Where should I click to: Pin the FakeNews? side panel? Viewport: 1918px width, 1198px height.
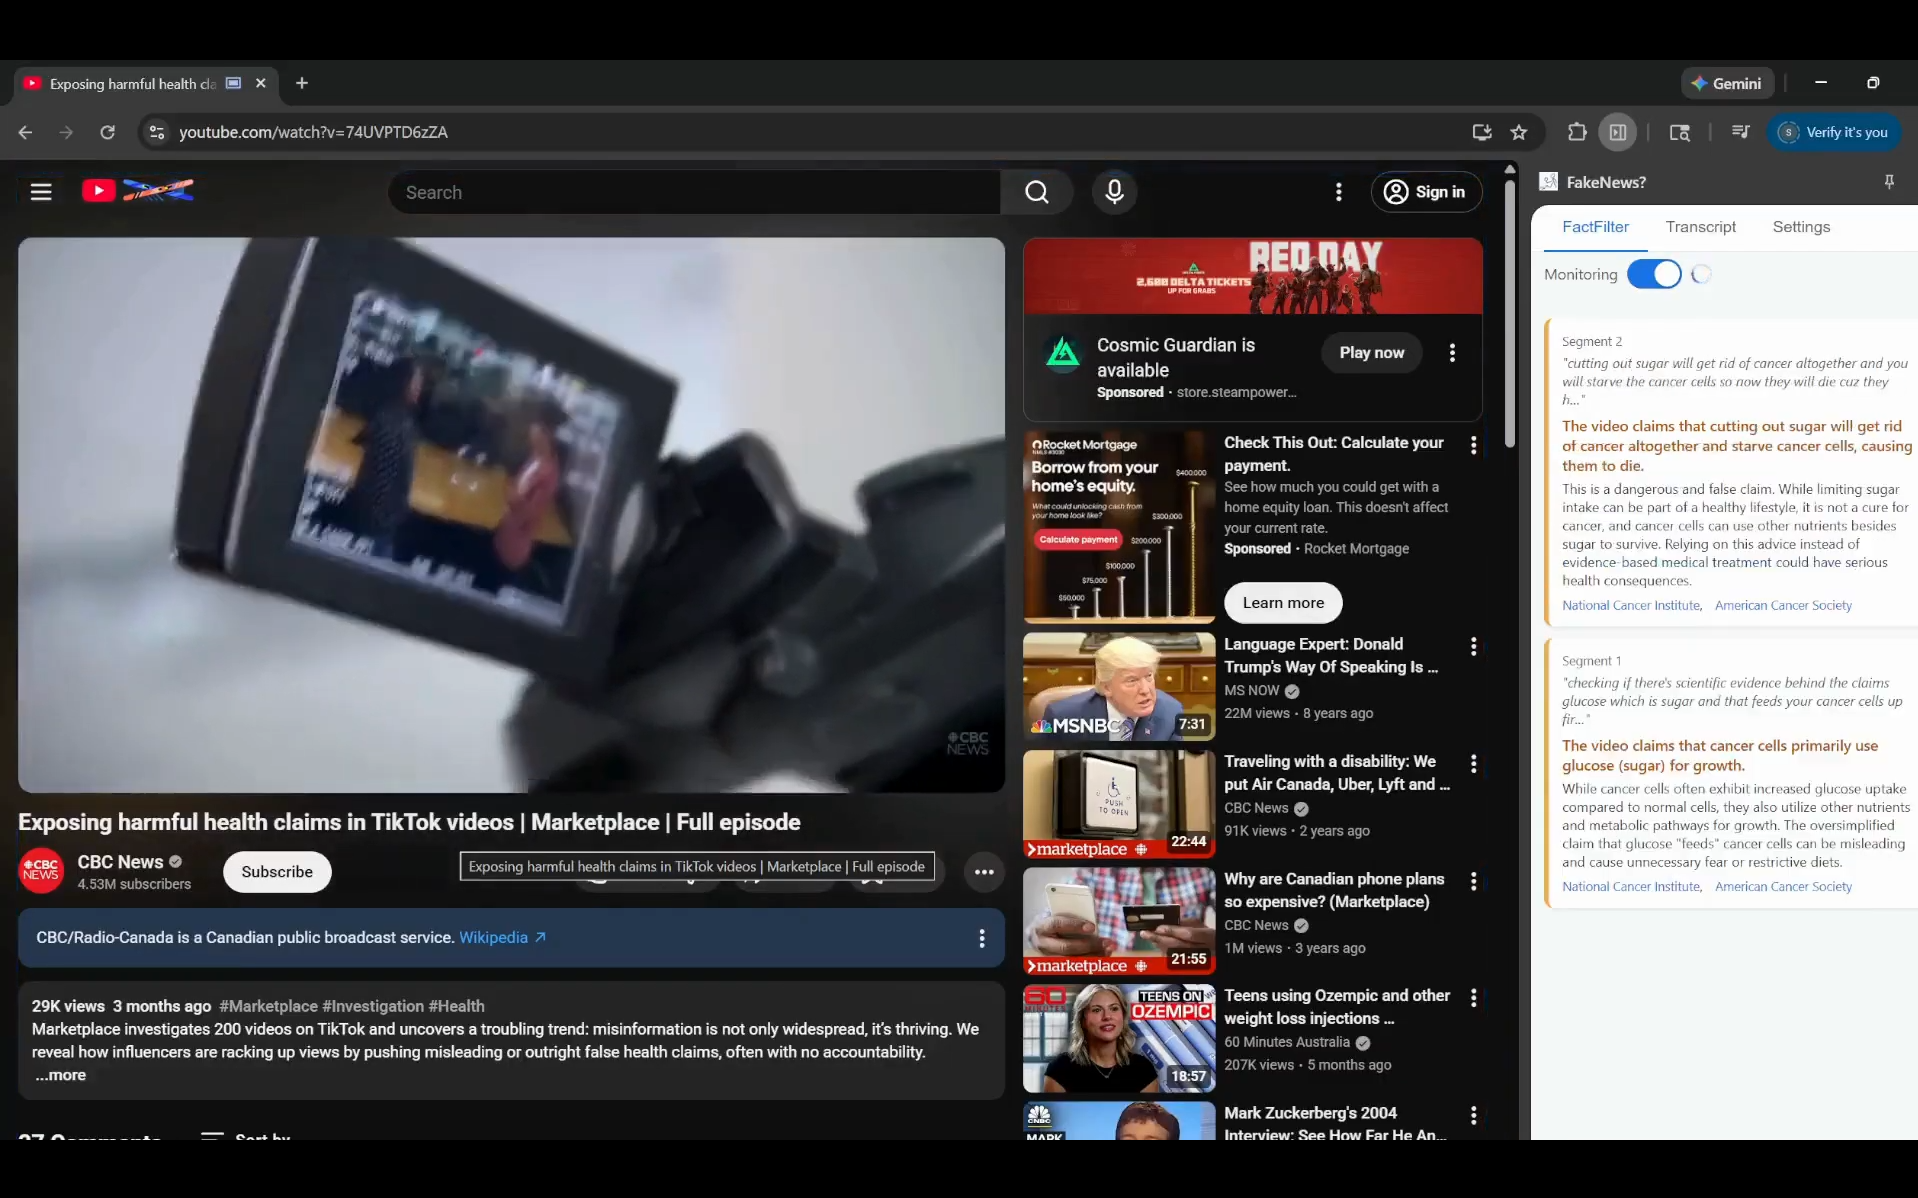(1889, 182)
